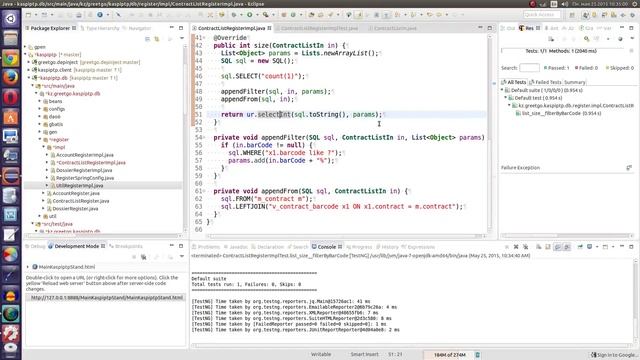Image resolution: width=640 pixels, height=360 pixels.
Task: Open the All Tests tab in TestNG results
Action: (514, 82)
